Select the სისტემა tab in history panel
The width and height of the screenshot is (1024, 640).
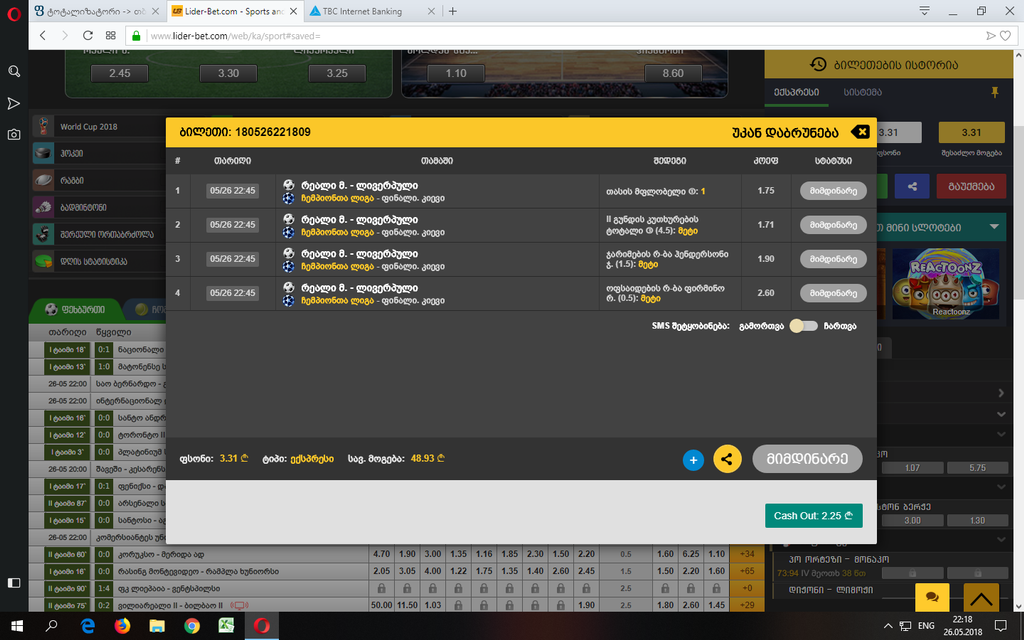863,92
